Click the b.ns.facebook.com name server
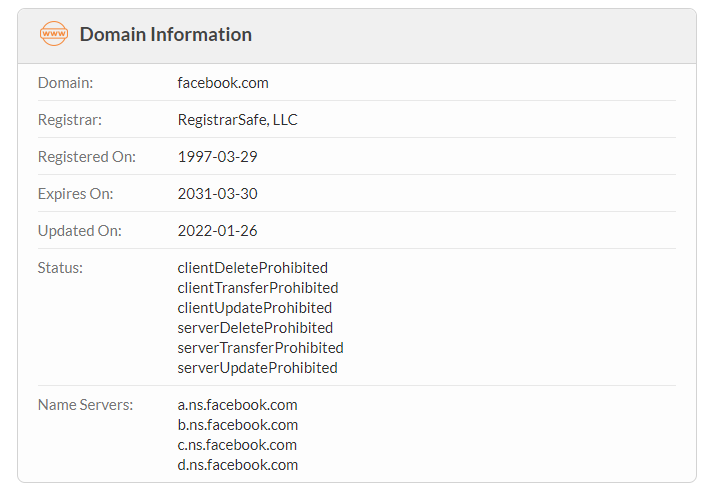This screenshot has width=708, height=493. (238, 425)
